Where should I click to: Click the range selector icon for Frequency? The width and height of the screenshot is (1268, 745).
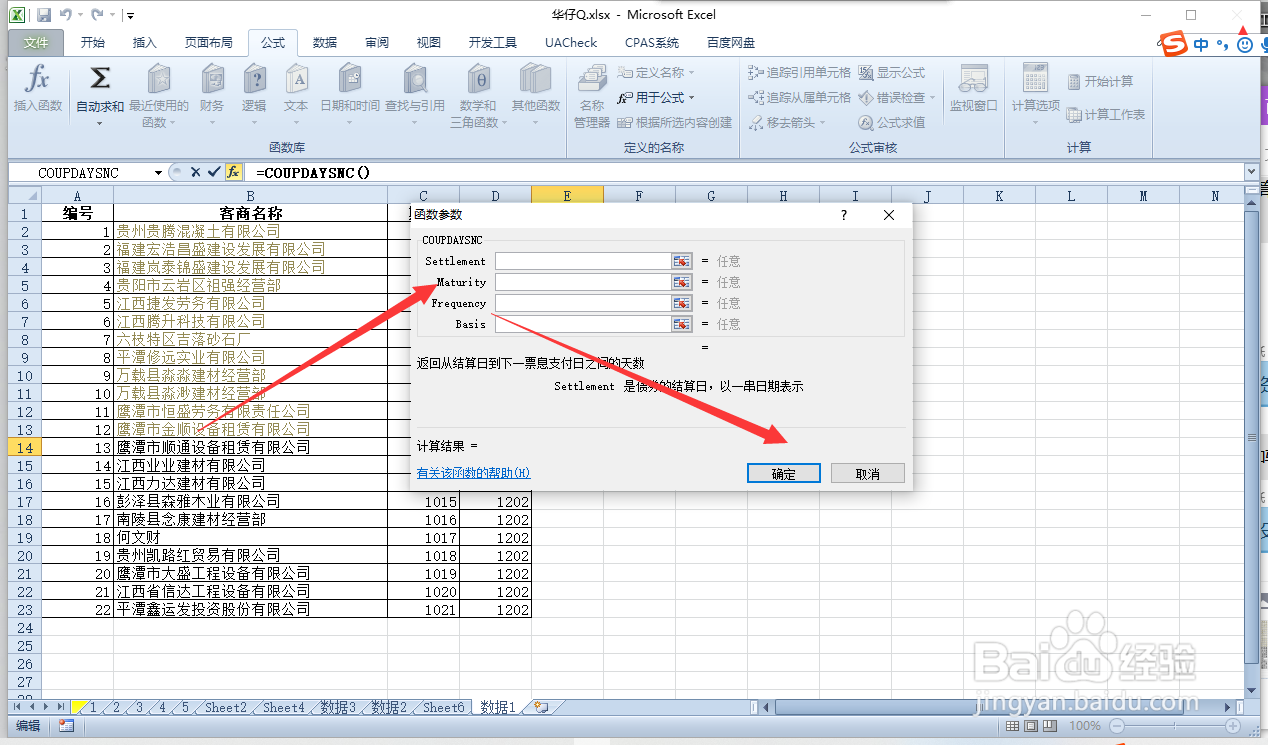coord(682,303)
